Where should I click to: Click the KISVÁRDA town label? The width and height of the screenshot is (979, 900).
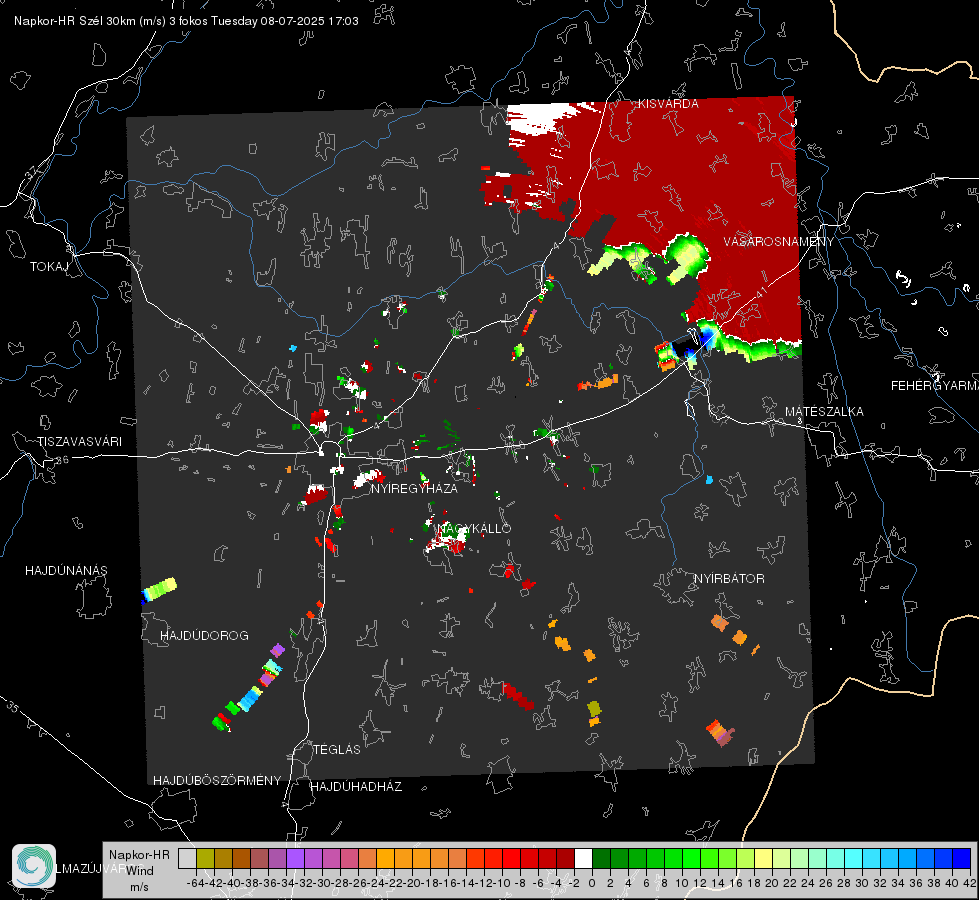(668, 104)
